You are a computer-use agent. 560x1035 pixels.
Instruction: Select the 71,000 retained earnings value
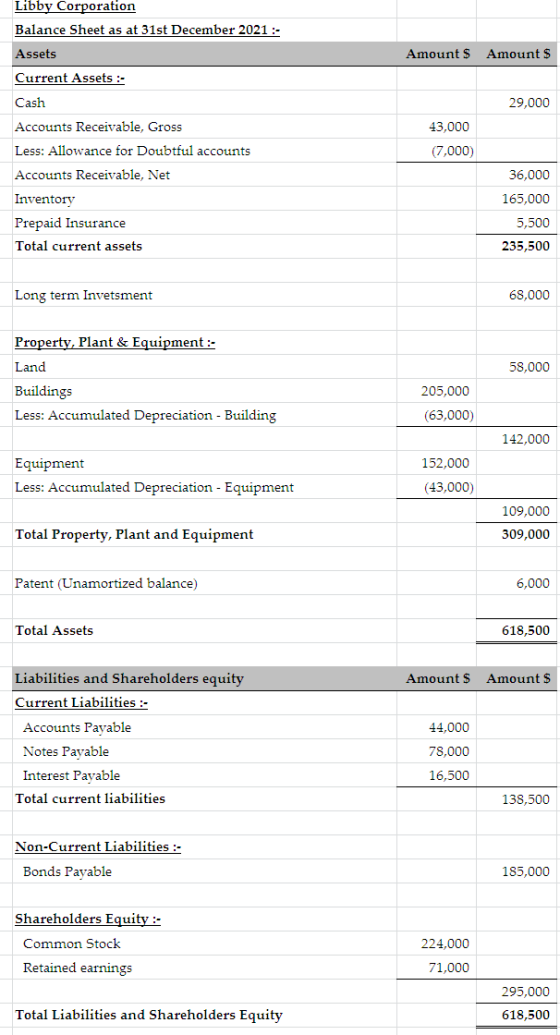click(449, 968)
